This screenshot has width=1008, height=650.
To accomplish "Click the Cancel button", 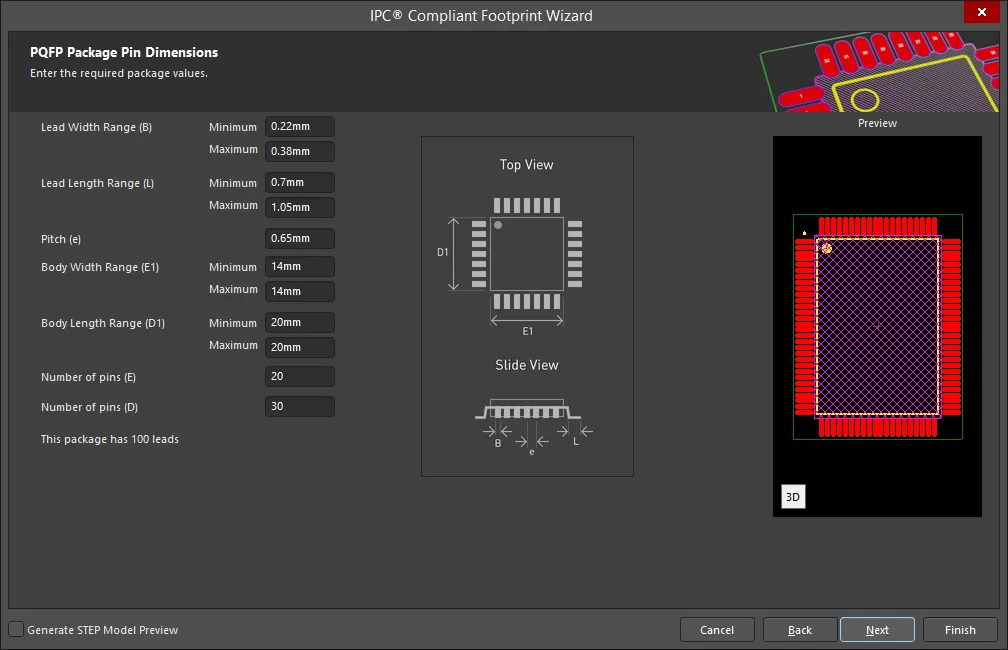I will [717, 630].
